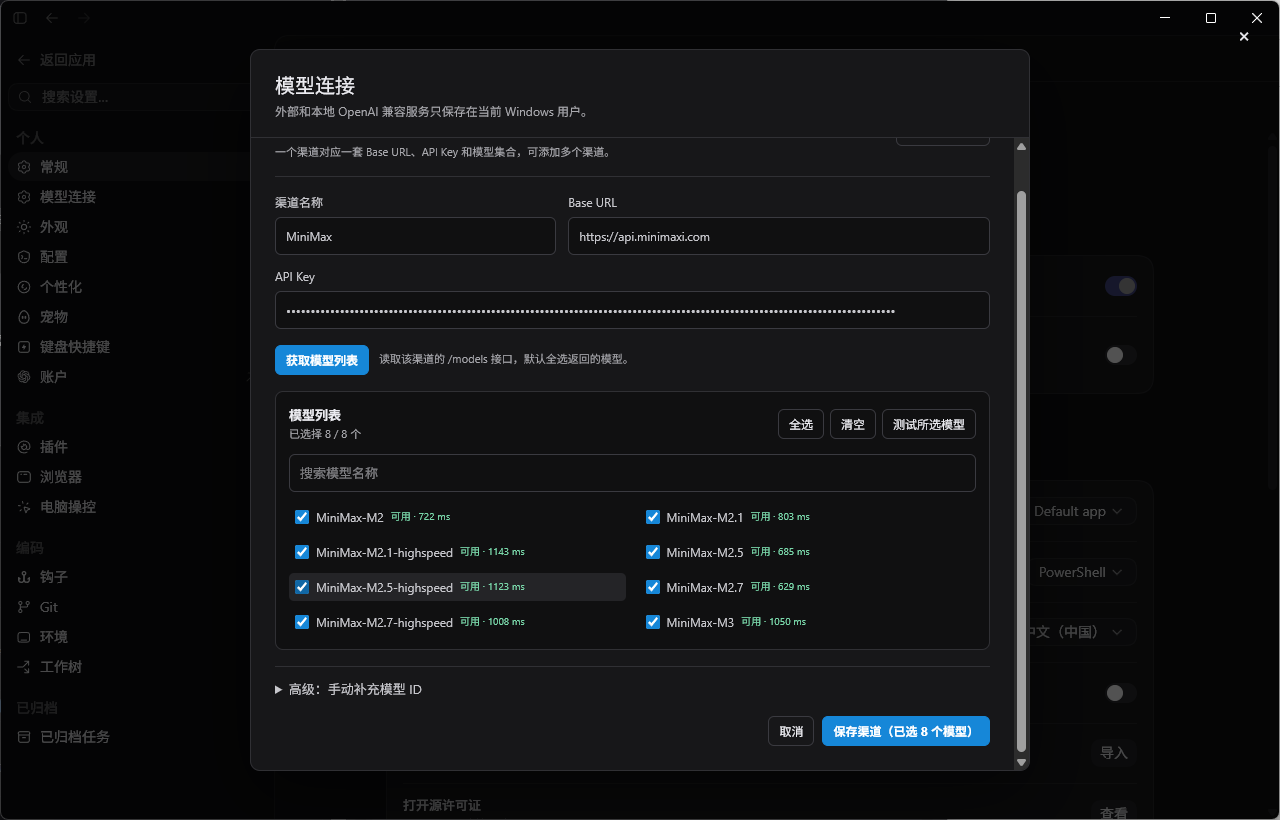Viewport: 1280px width, 820px height.
Task: Toggle the sidebar panel icon in title bar
Action: coord(20,18)
